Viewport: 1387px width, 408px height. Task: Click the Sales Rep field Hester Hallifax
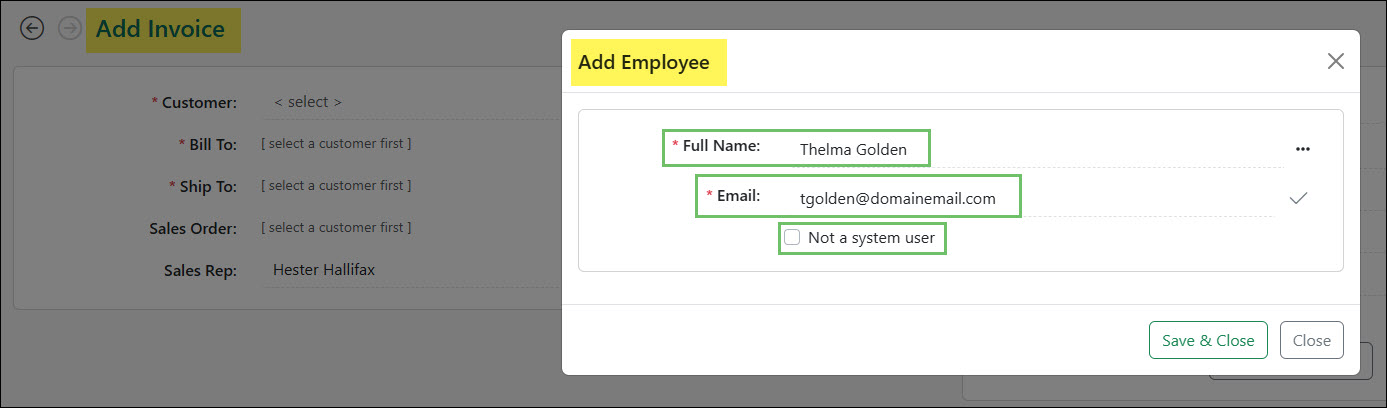point(410,270)
